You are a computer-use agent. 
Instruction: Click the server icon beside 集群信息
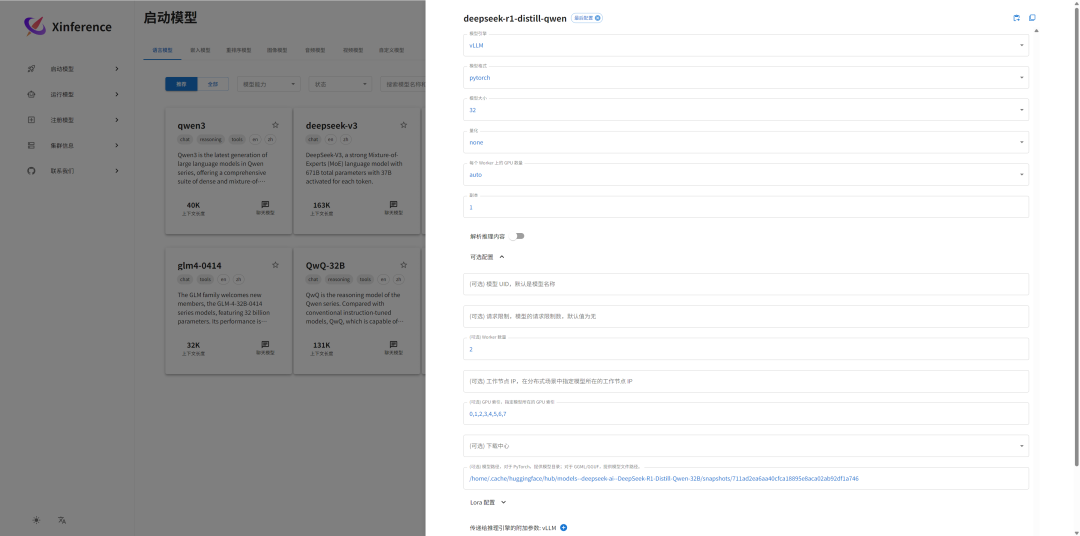pos(31,145)
